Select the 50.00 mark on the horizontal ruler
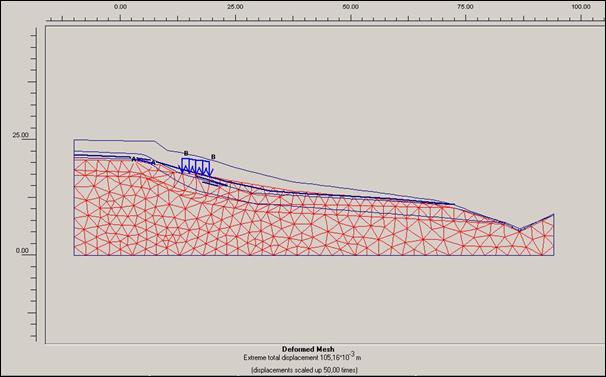 coord(350,7)
